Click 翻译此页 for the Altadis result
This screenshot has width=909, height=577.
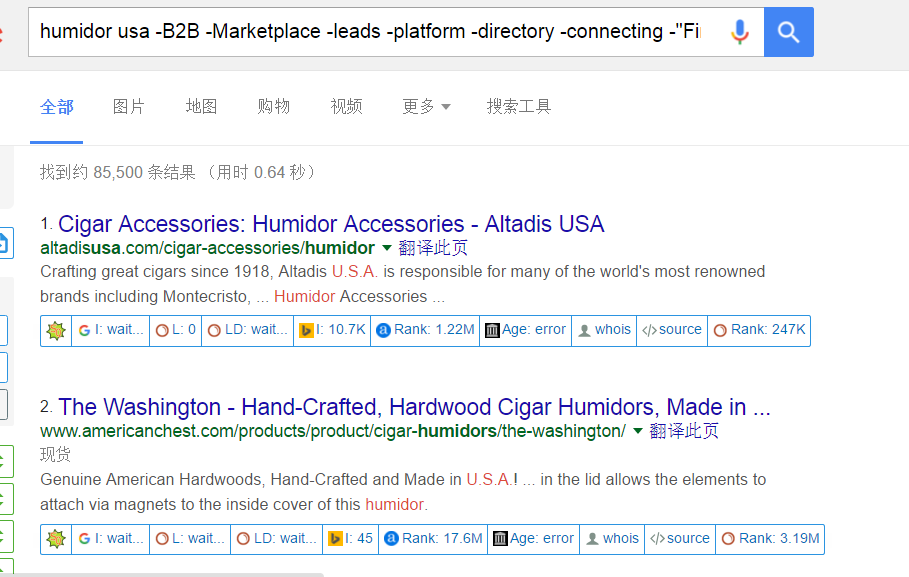pyautogui.click(x=433, y=248)
